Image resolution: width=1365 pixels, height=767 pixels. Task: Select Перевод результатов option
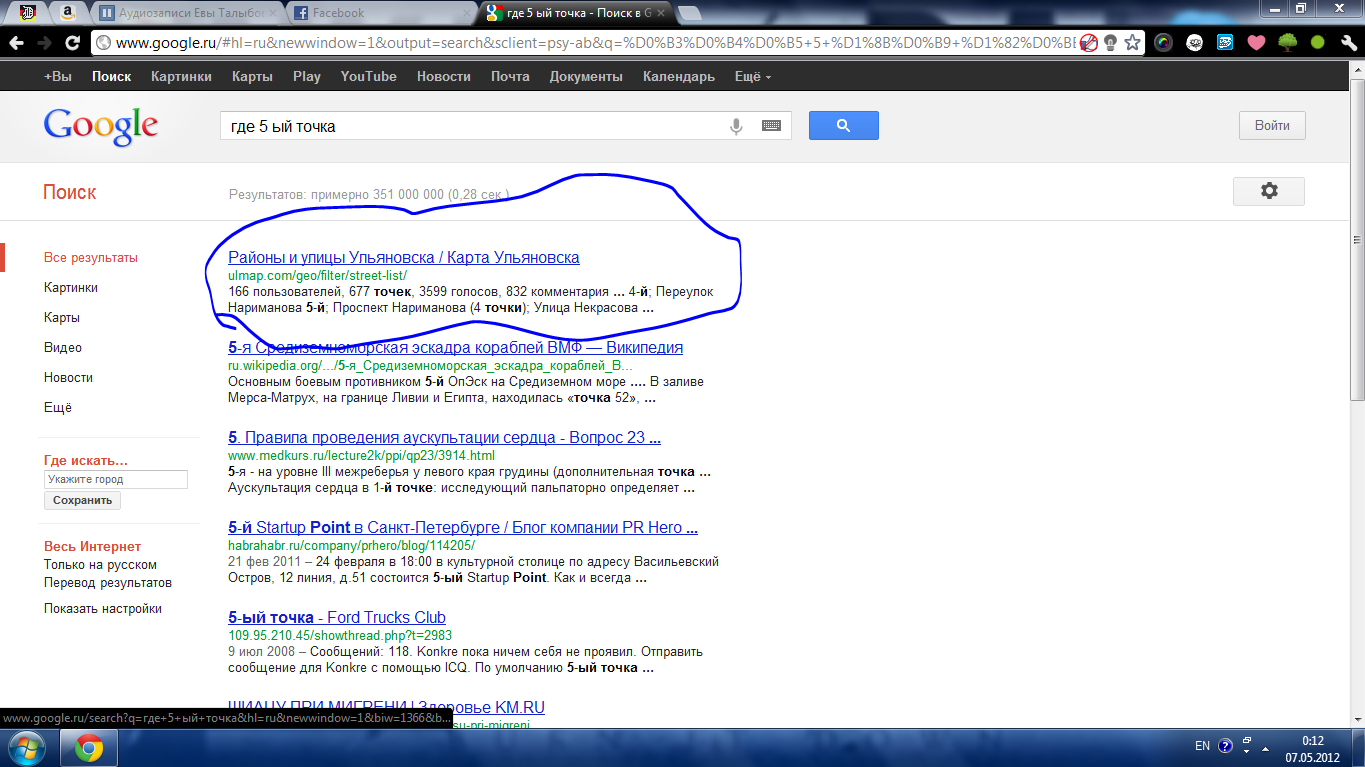pyautogui.click(x=108, y=582)
